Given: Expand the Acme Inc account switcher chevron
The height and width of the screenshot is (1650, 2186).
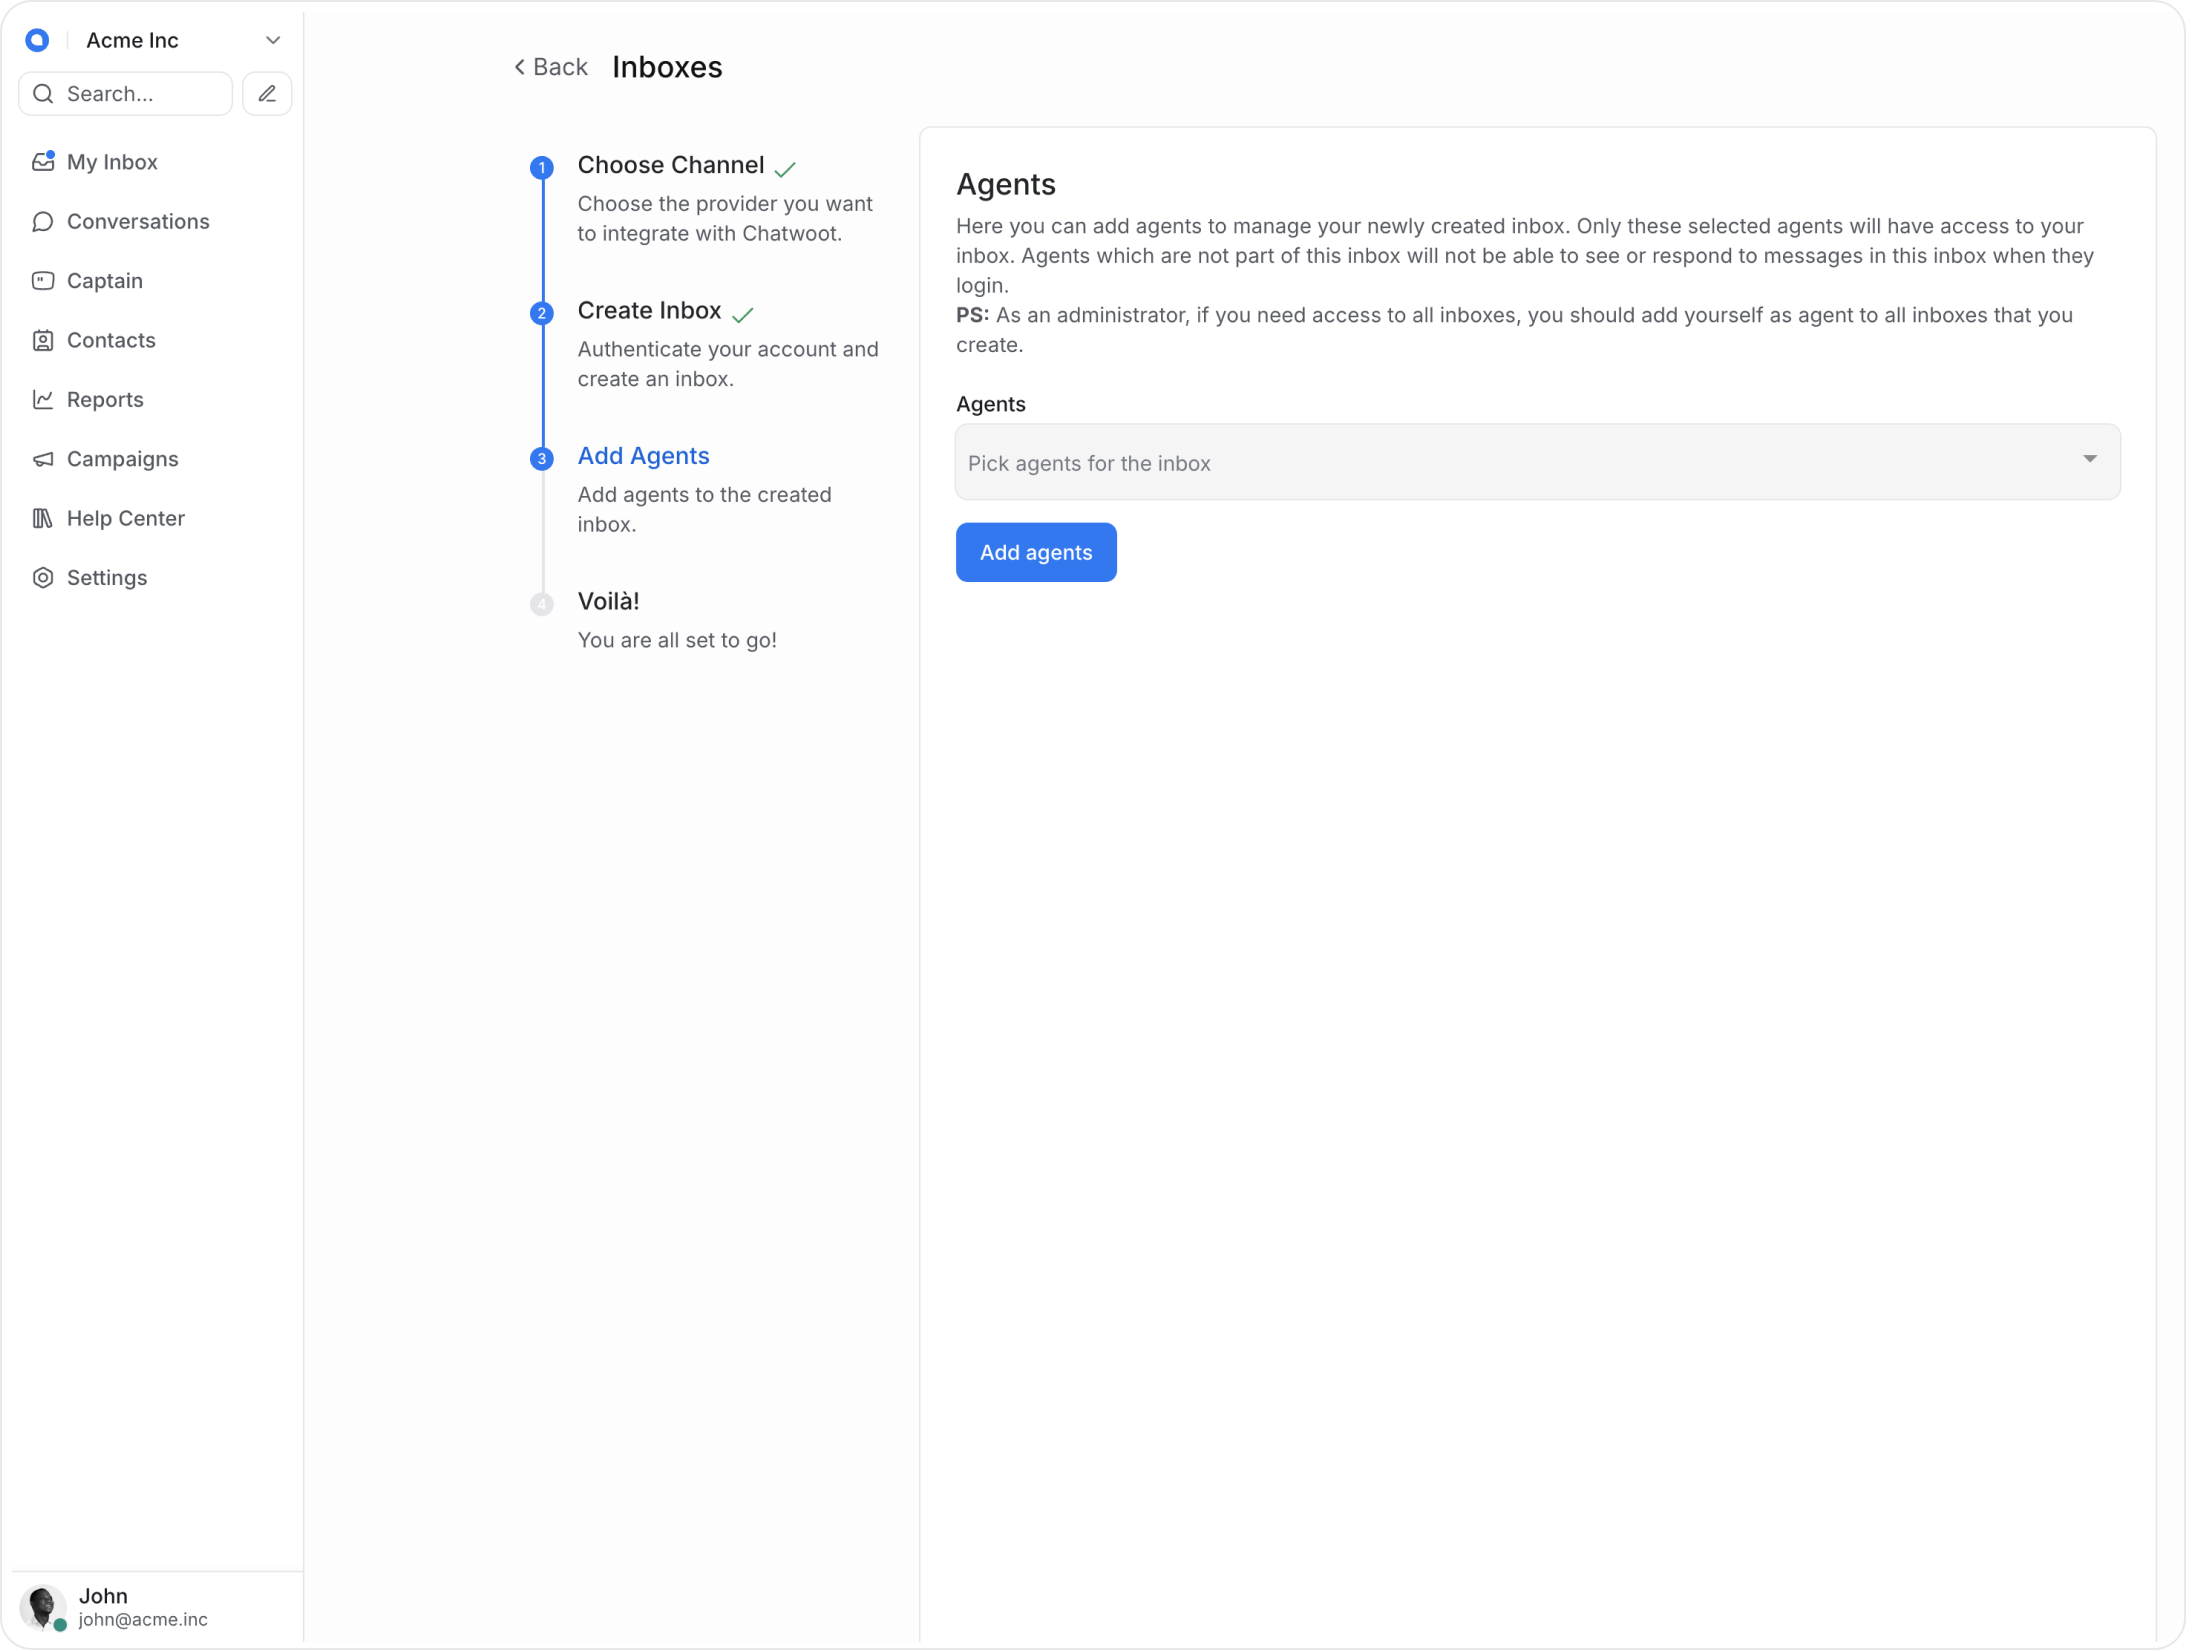Looking at the screenshot, I should 272,40.
